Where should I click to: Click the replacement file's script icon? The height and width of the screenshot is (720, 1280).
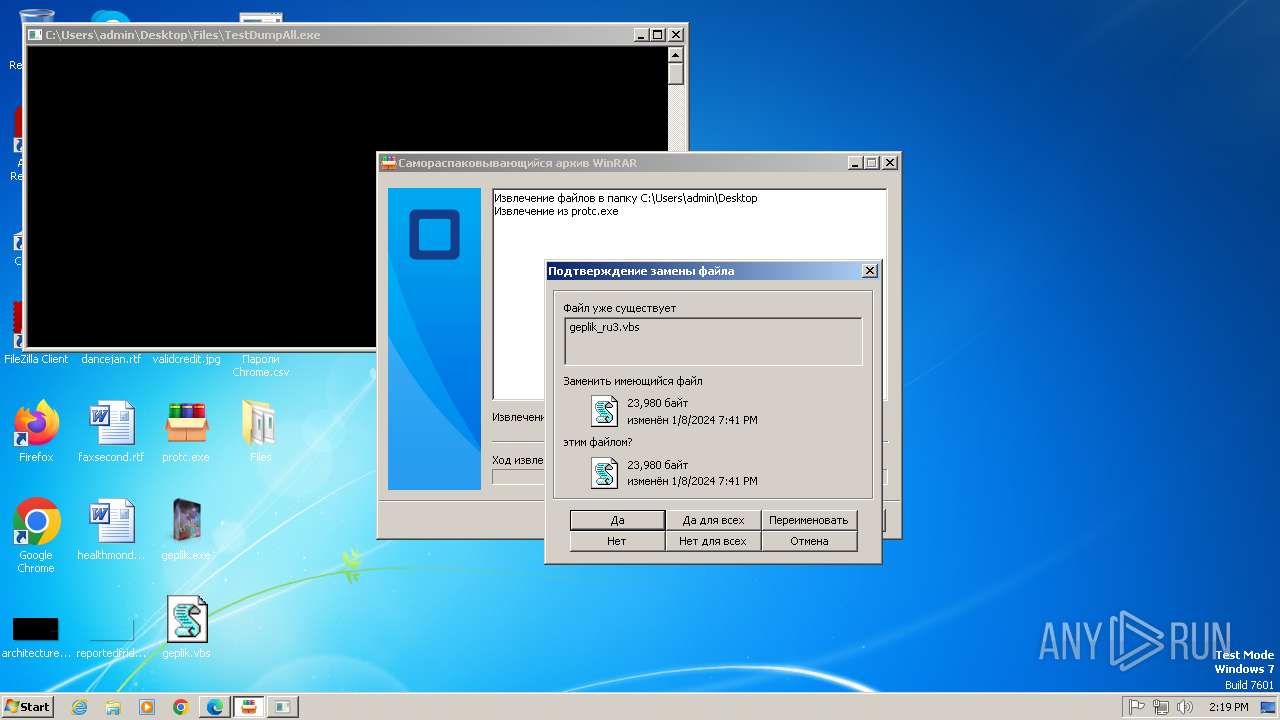(x=604, y=473)
